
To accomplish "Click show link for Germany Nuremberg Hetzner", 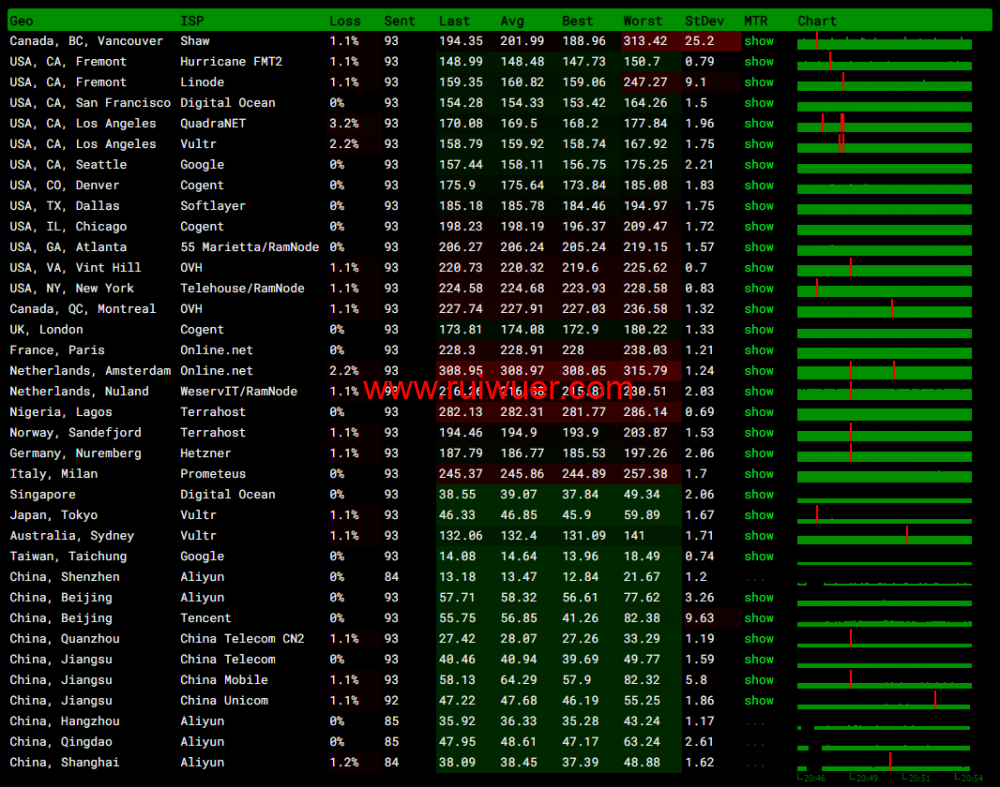I will point(758,454).
